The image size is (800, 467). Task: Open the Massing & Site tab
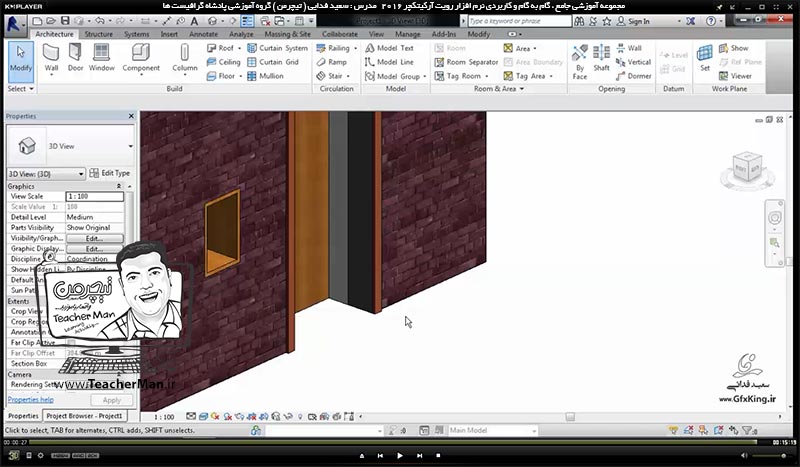(x=287, y=34)
